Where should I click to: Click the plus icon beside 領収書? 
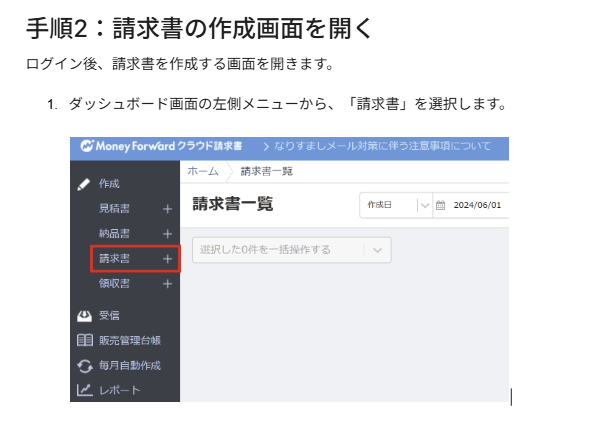(x=167, y=284)
